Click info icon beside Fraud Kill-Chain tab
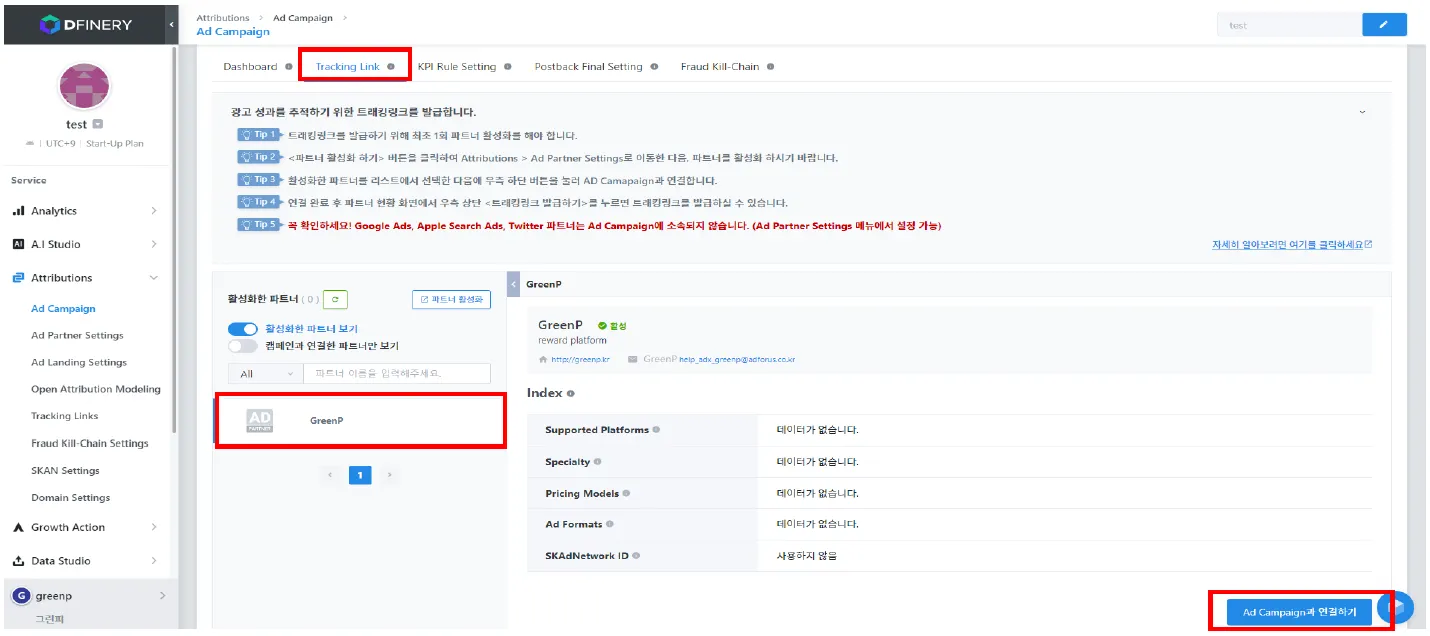This screenshot has width=1430, height=636. tap(771, 67)
